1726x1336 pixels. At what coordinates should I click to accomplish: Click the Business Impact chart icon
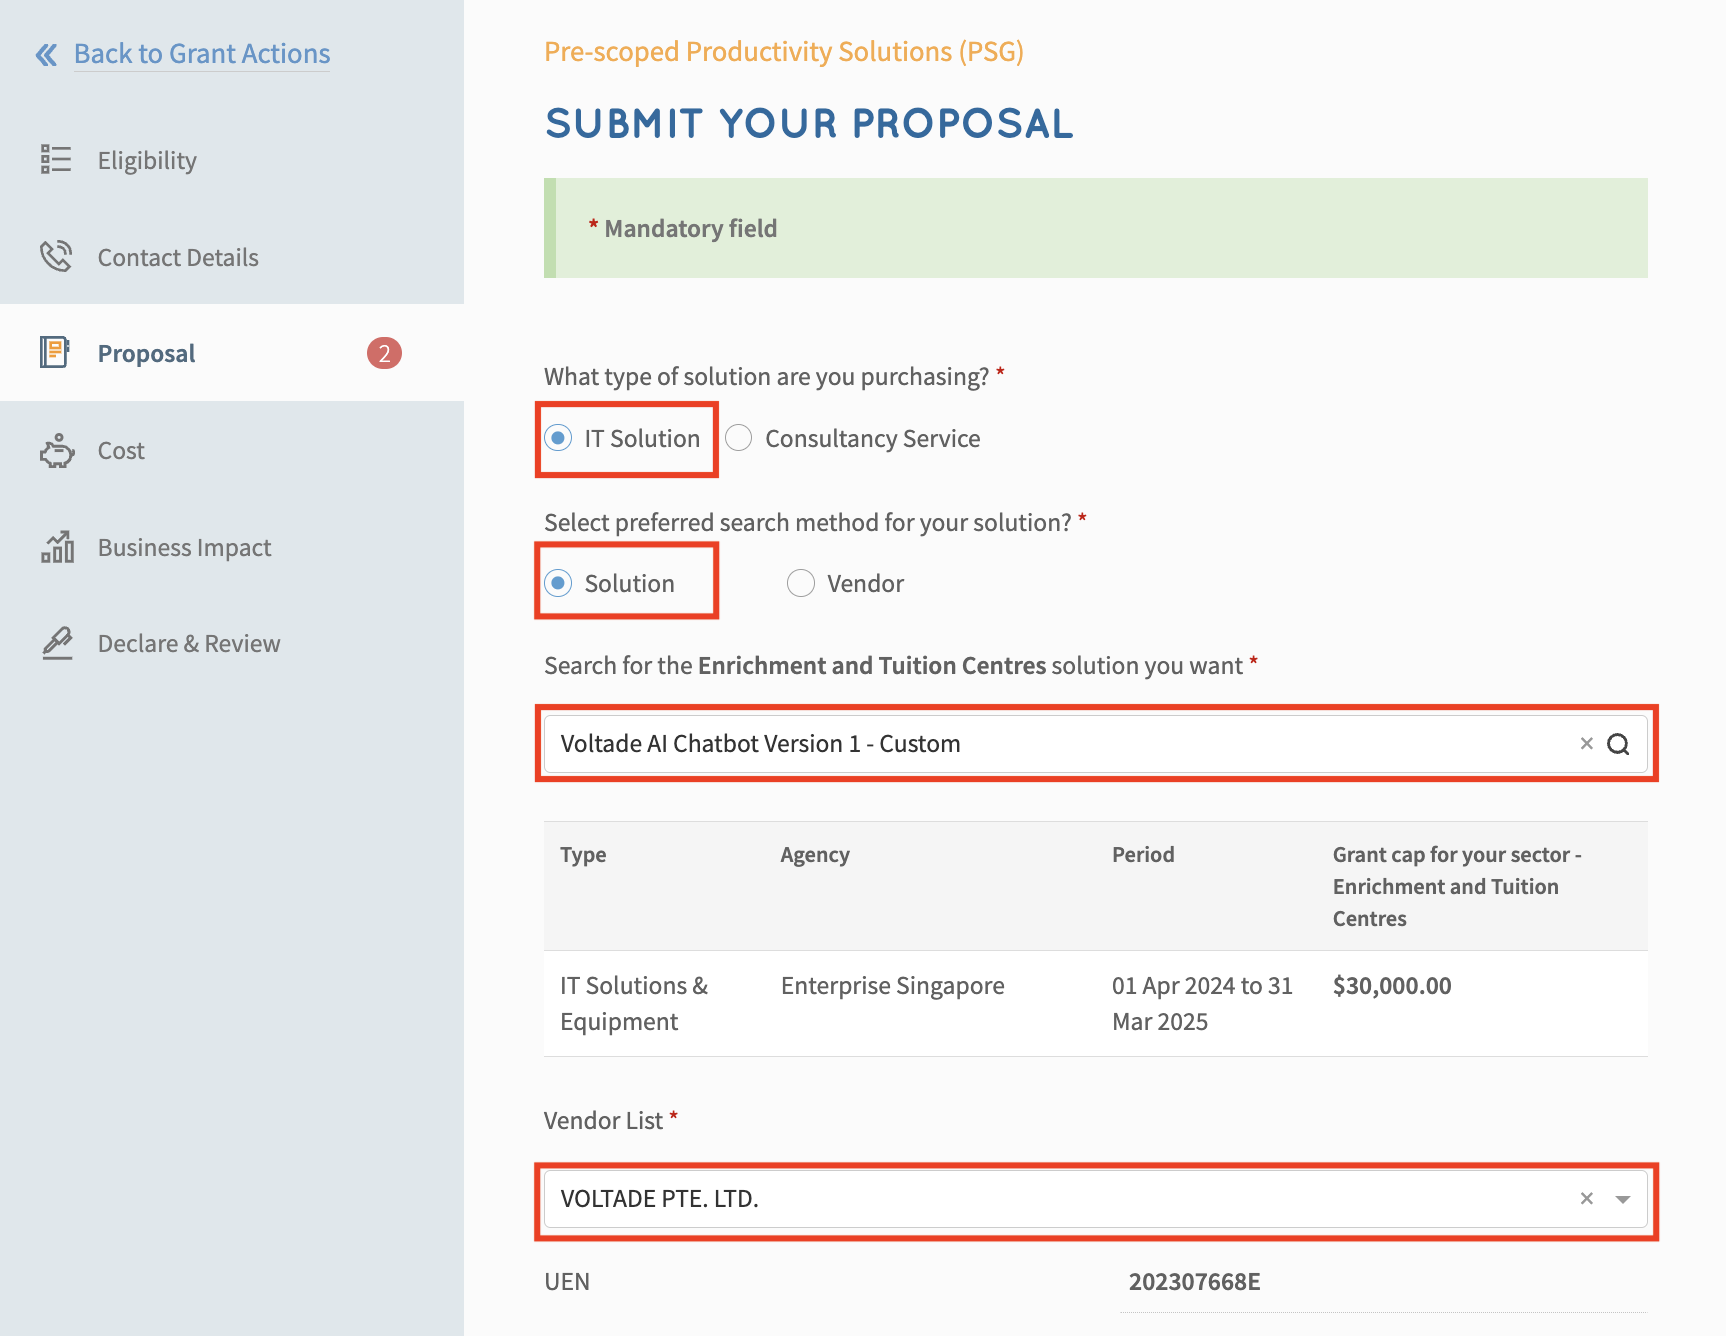tap(57, 547)
